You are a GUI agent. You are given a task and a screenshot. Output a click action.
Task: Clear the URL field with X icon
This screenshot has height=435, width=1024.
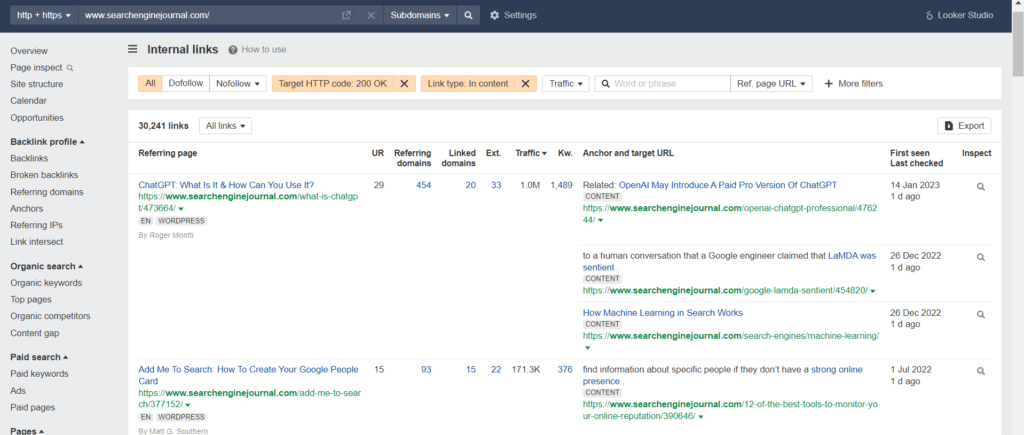coord(371,15)
